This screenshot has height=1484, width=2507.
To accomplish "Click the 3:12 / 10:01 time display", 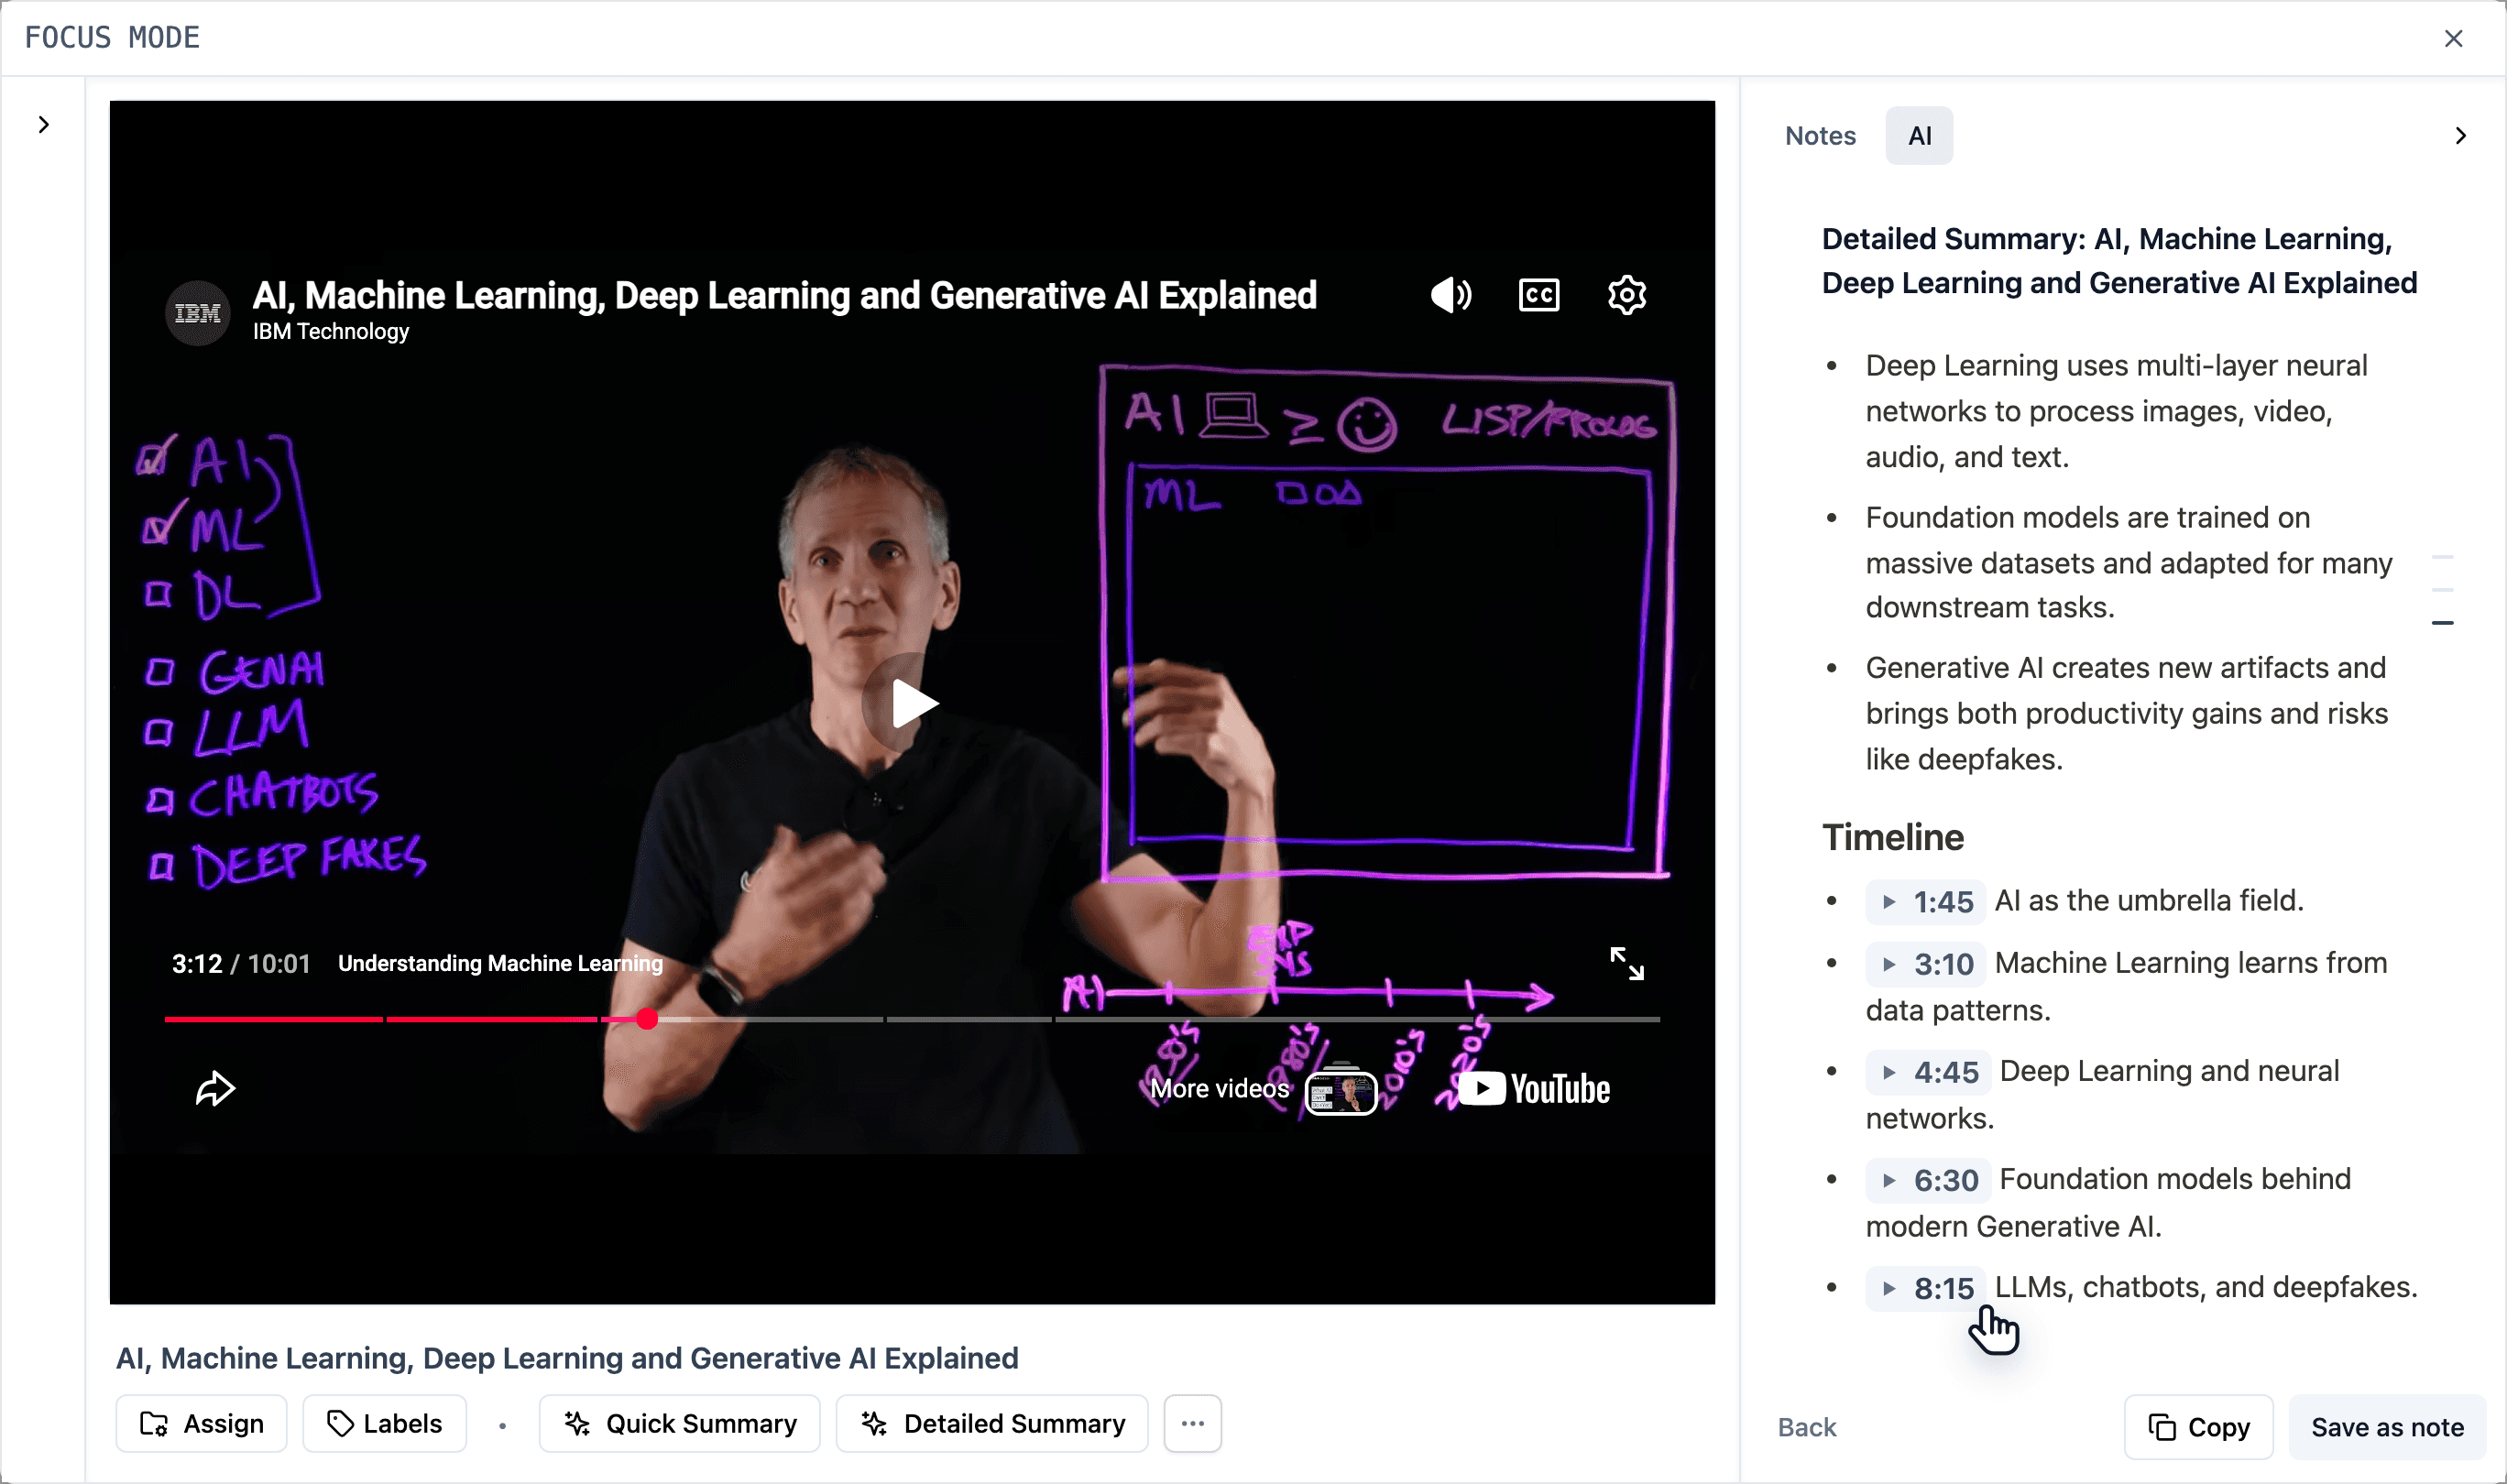I will [241, 964].
